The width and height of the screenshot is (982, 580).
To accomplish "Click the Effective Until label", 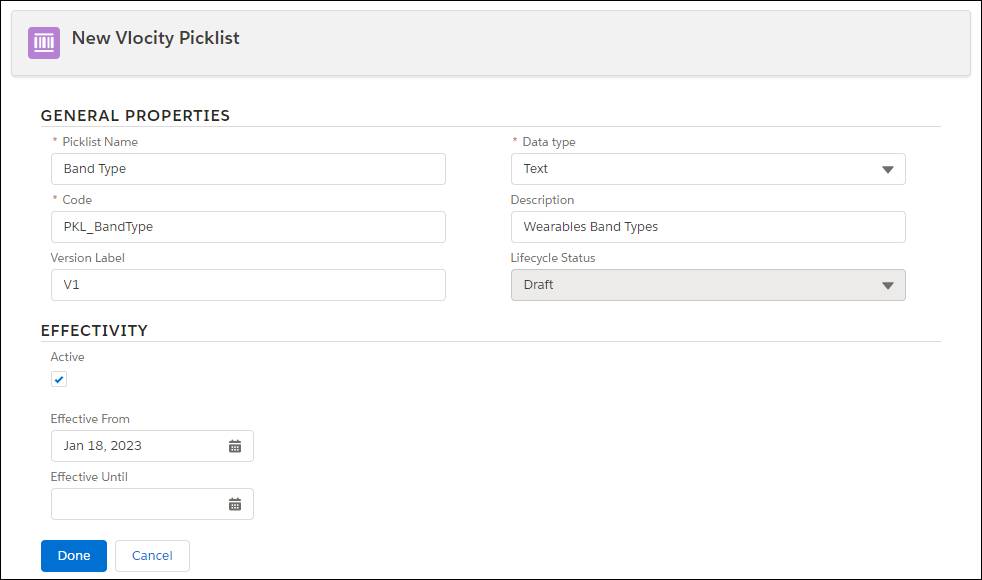I will click(90, 477).
